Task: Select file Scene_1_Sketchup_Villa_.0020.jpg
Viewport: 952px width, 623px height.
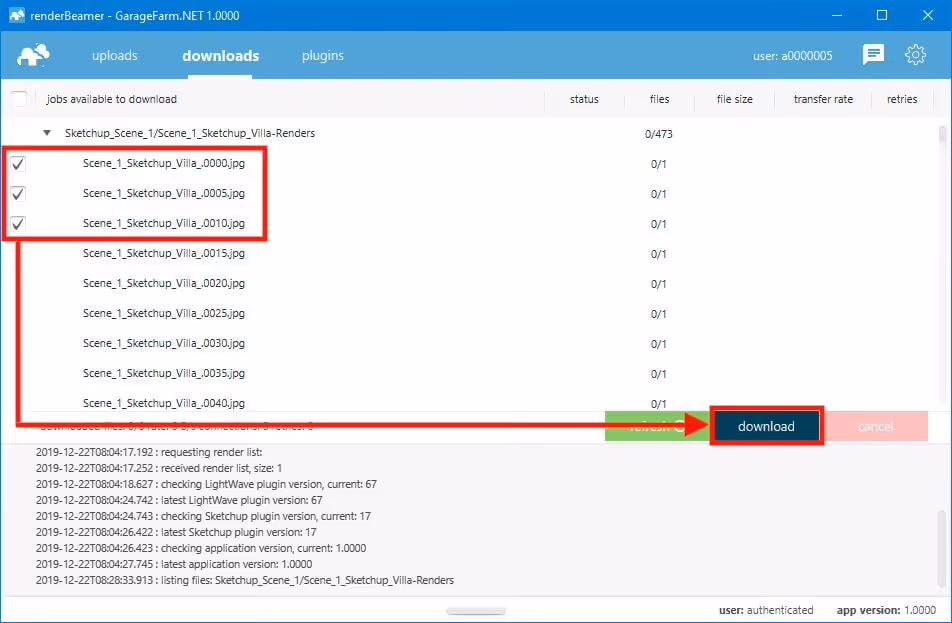Action: pos(163,283)
